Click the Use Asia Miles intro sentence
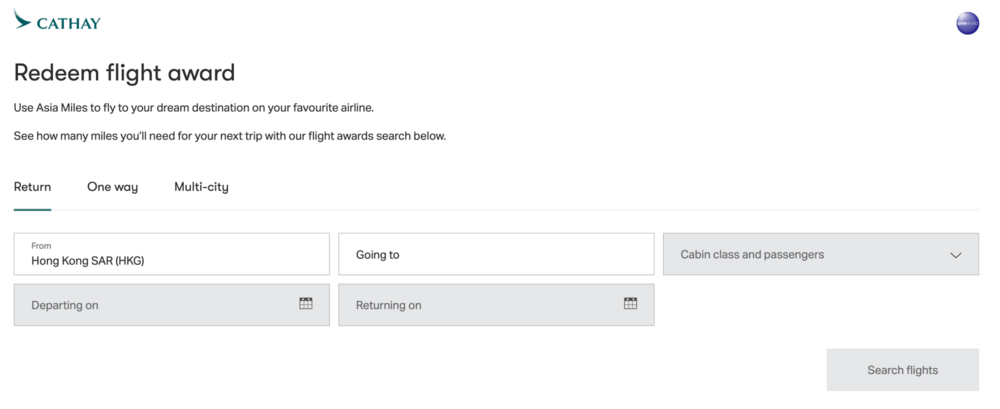 [x=194, y=108]
